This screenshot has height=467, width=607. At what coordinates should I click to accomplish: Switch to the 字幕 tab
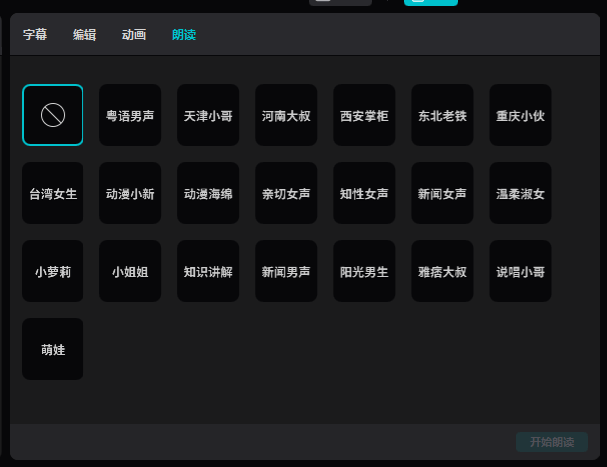tap(35, 34)
